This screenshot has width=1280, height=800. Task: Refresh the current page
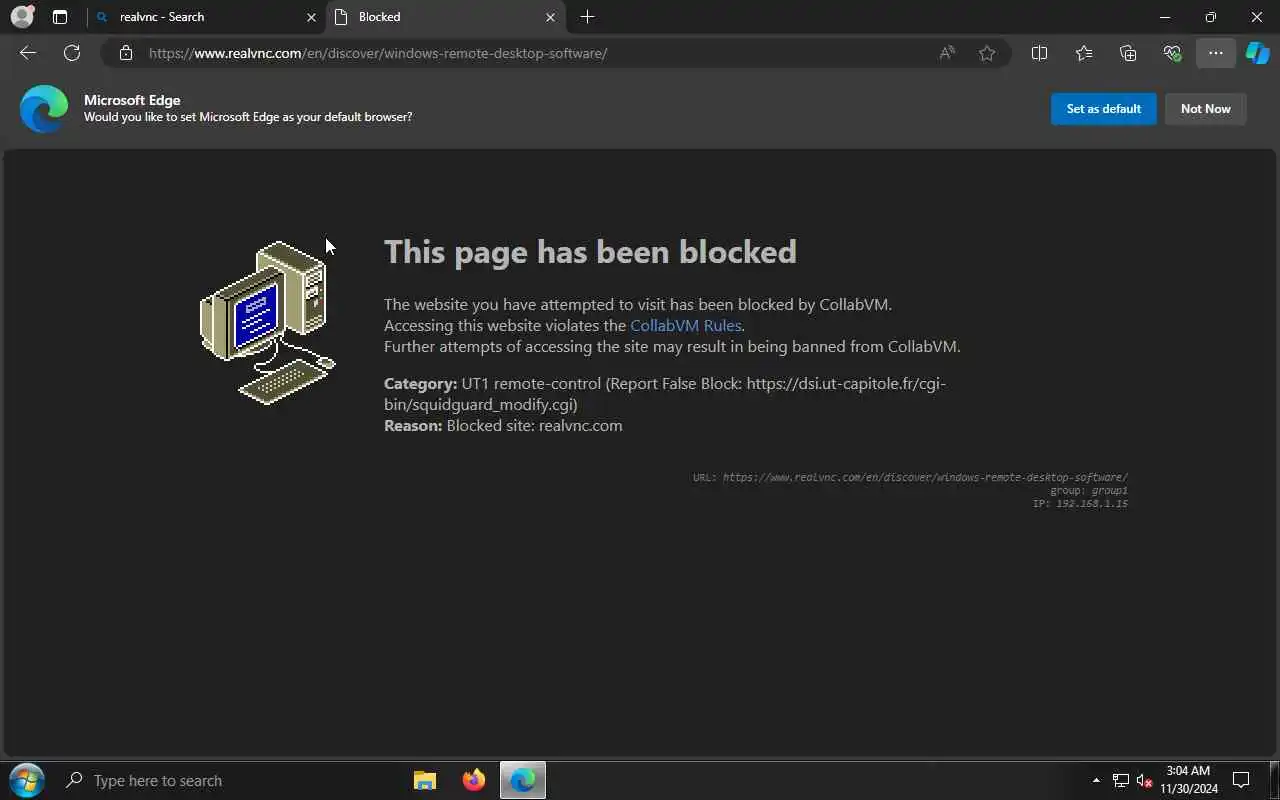(x=72, y=53)
